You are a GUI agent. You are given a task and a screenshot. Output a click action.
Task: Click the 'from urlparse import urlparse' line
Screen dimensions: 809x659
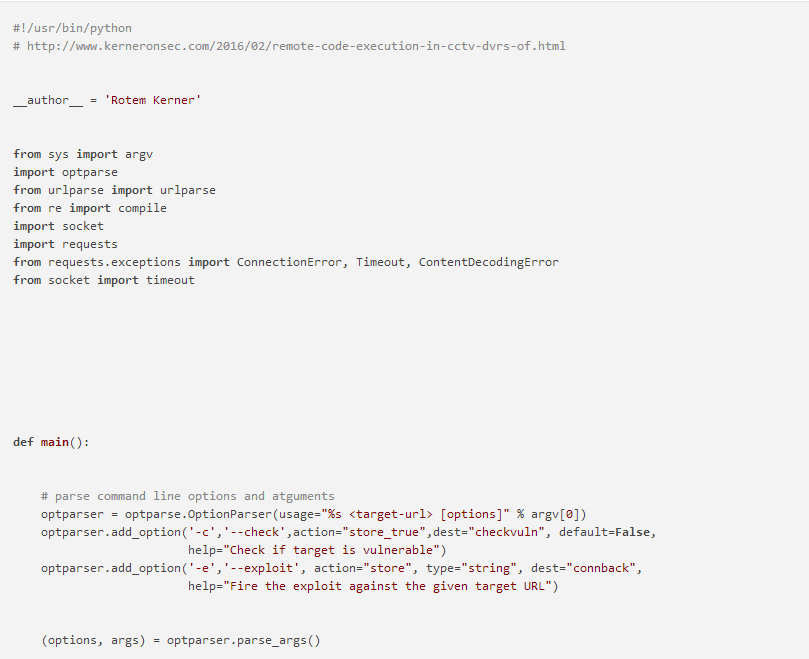coord(114,190)
